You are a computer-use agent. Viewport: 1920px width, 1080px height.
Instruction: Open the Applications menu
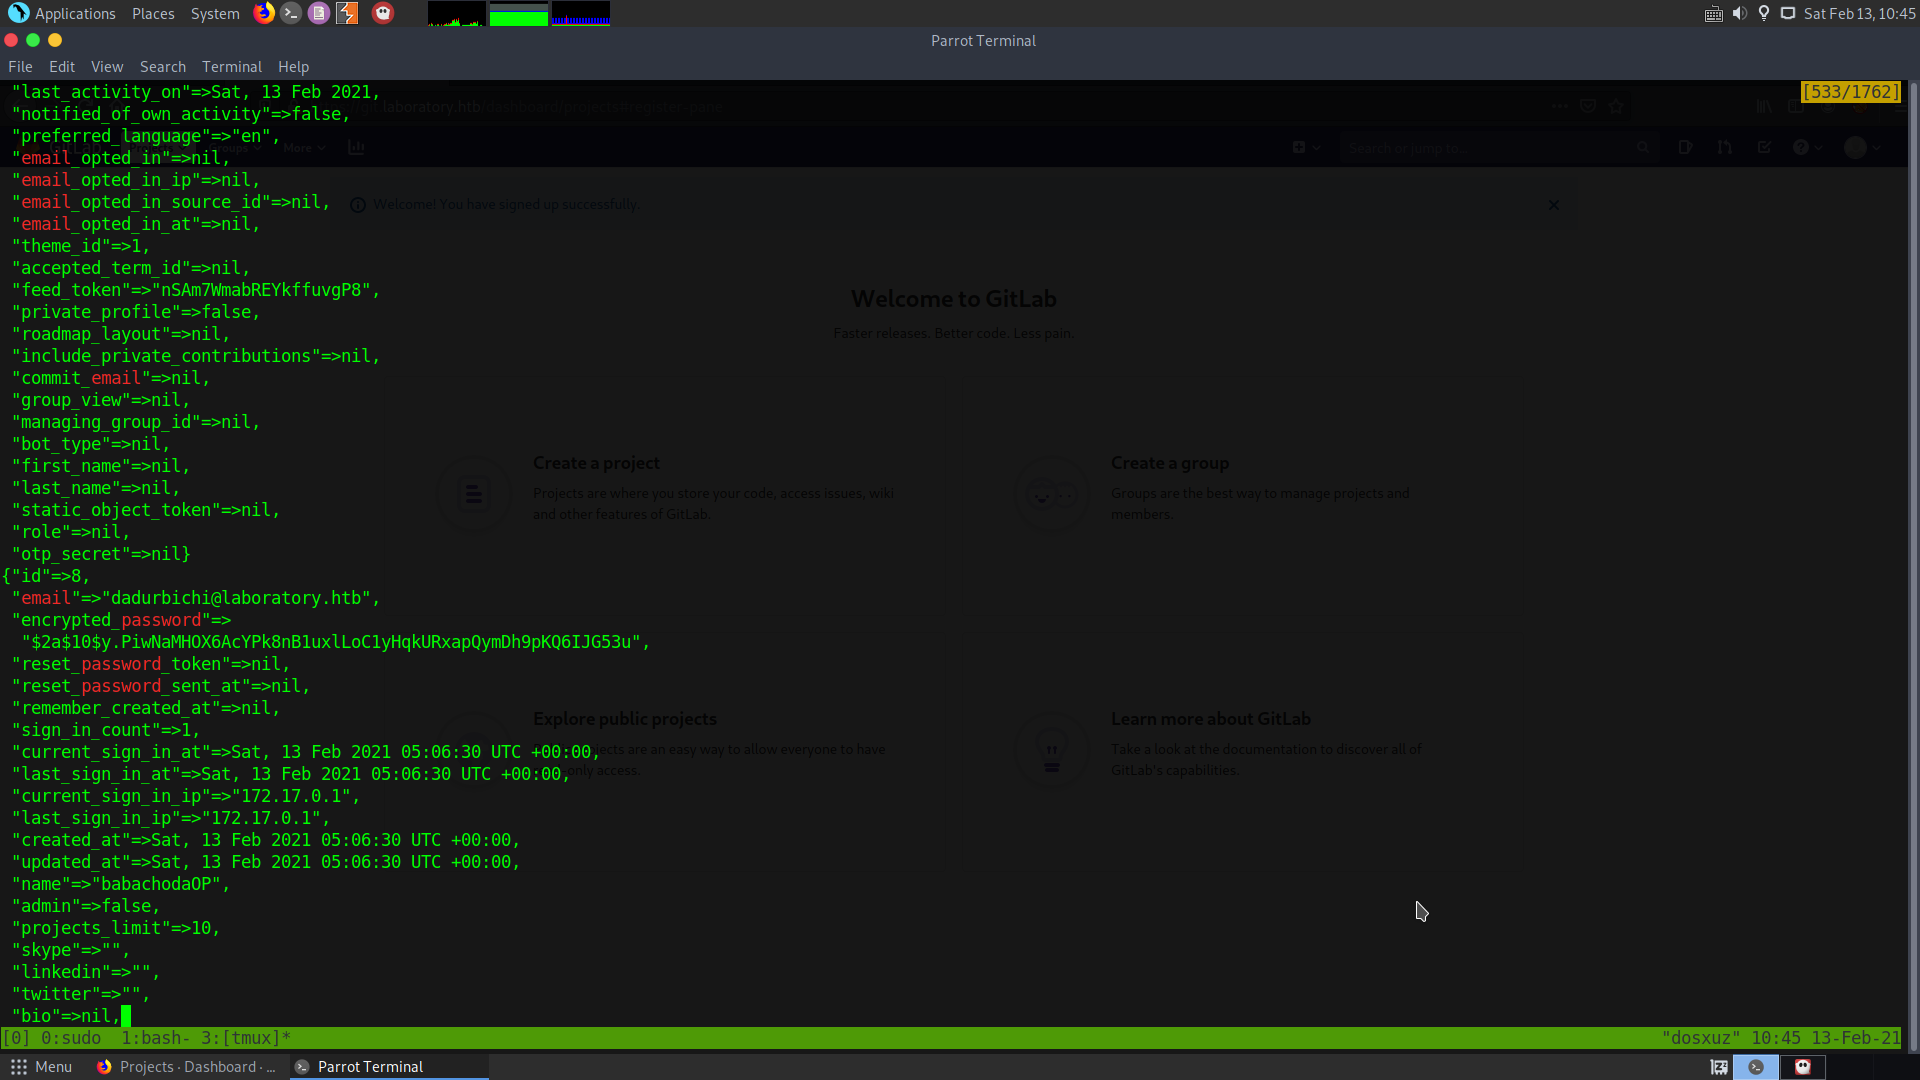pos(64,13)
